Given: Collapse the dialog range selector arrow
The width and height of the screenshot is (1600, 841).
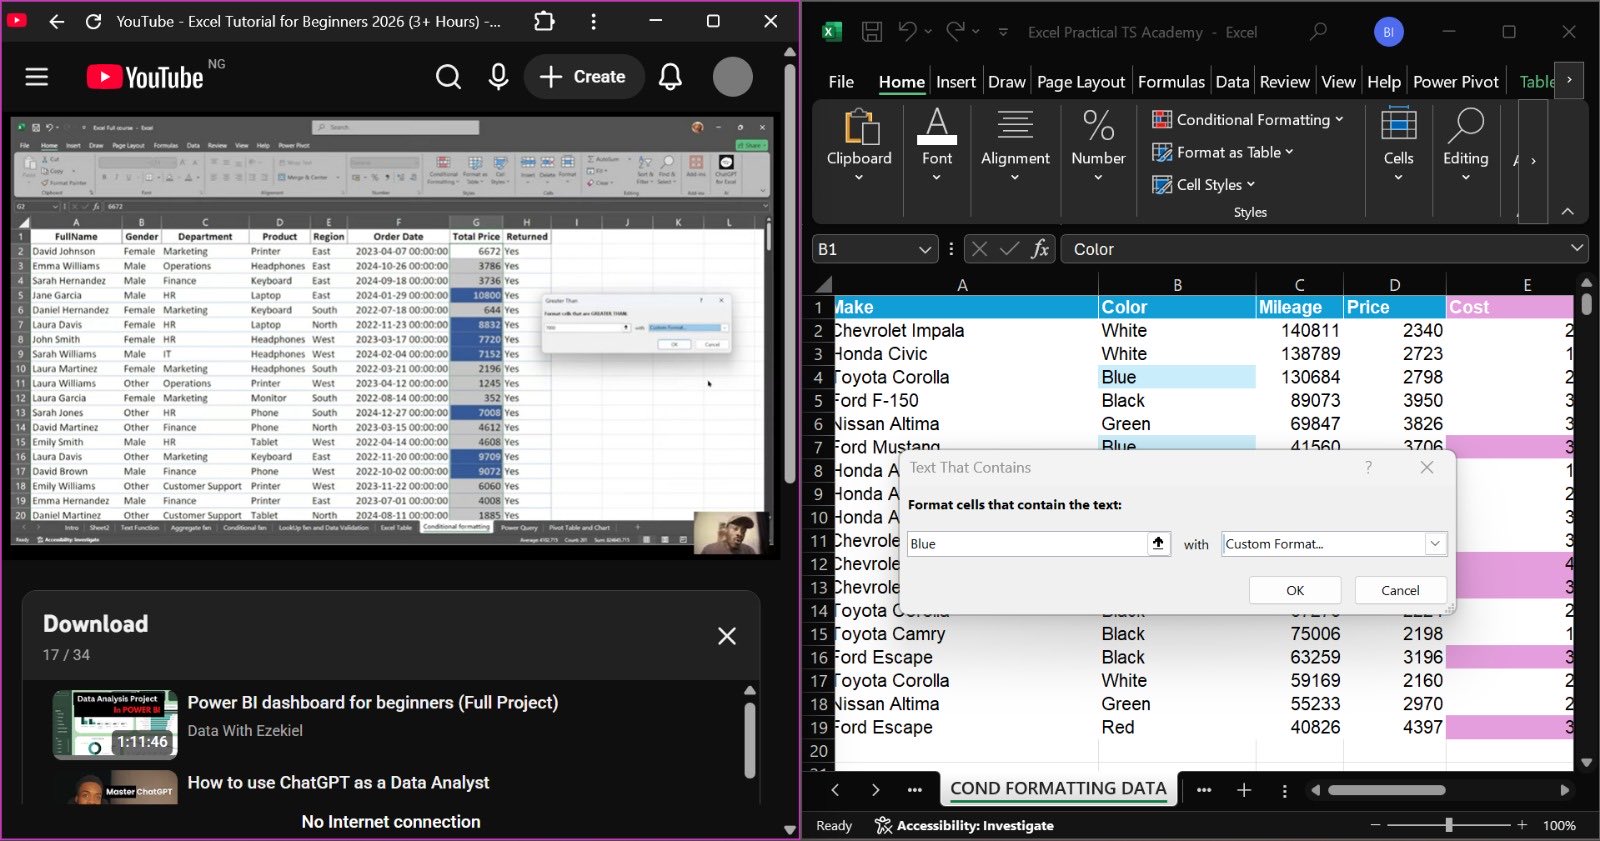Looking at the screenshot, I should tap(1158, 543).
